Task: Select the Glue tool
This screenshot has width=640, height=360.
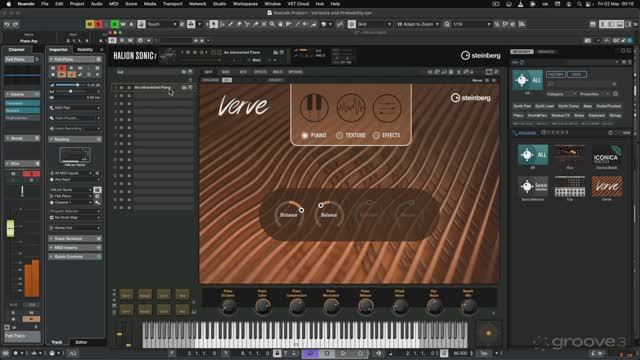Action: (x=256, y=24)
